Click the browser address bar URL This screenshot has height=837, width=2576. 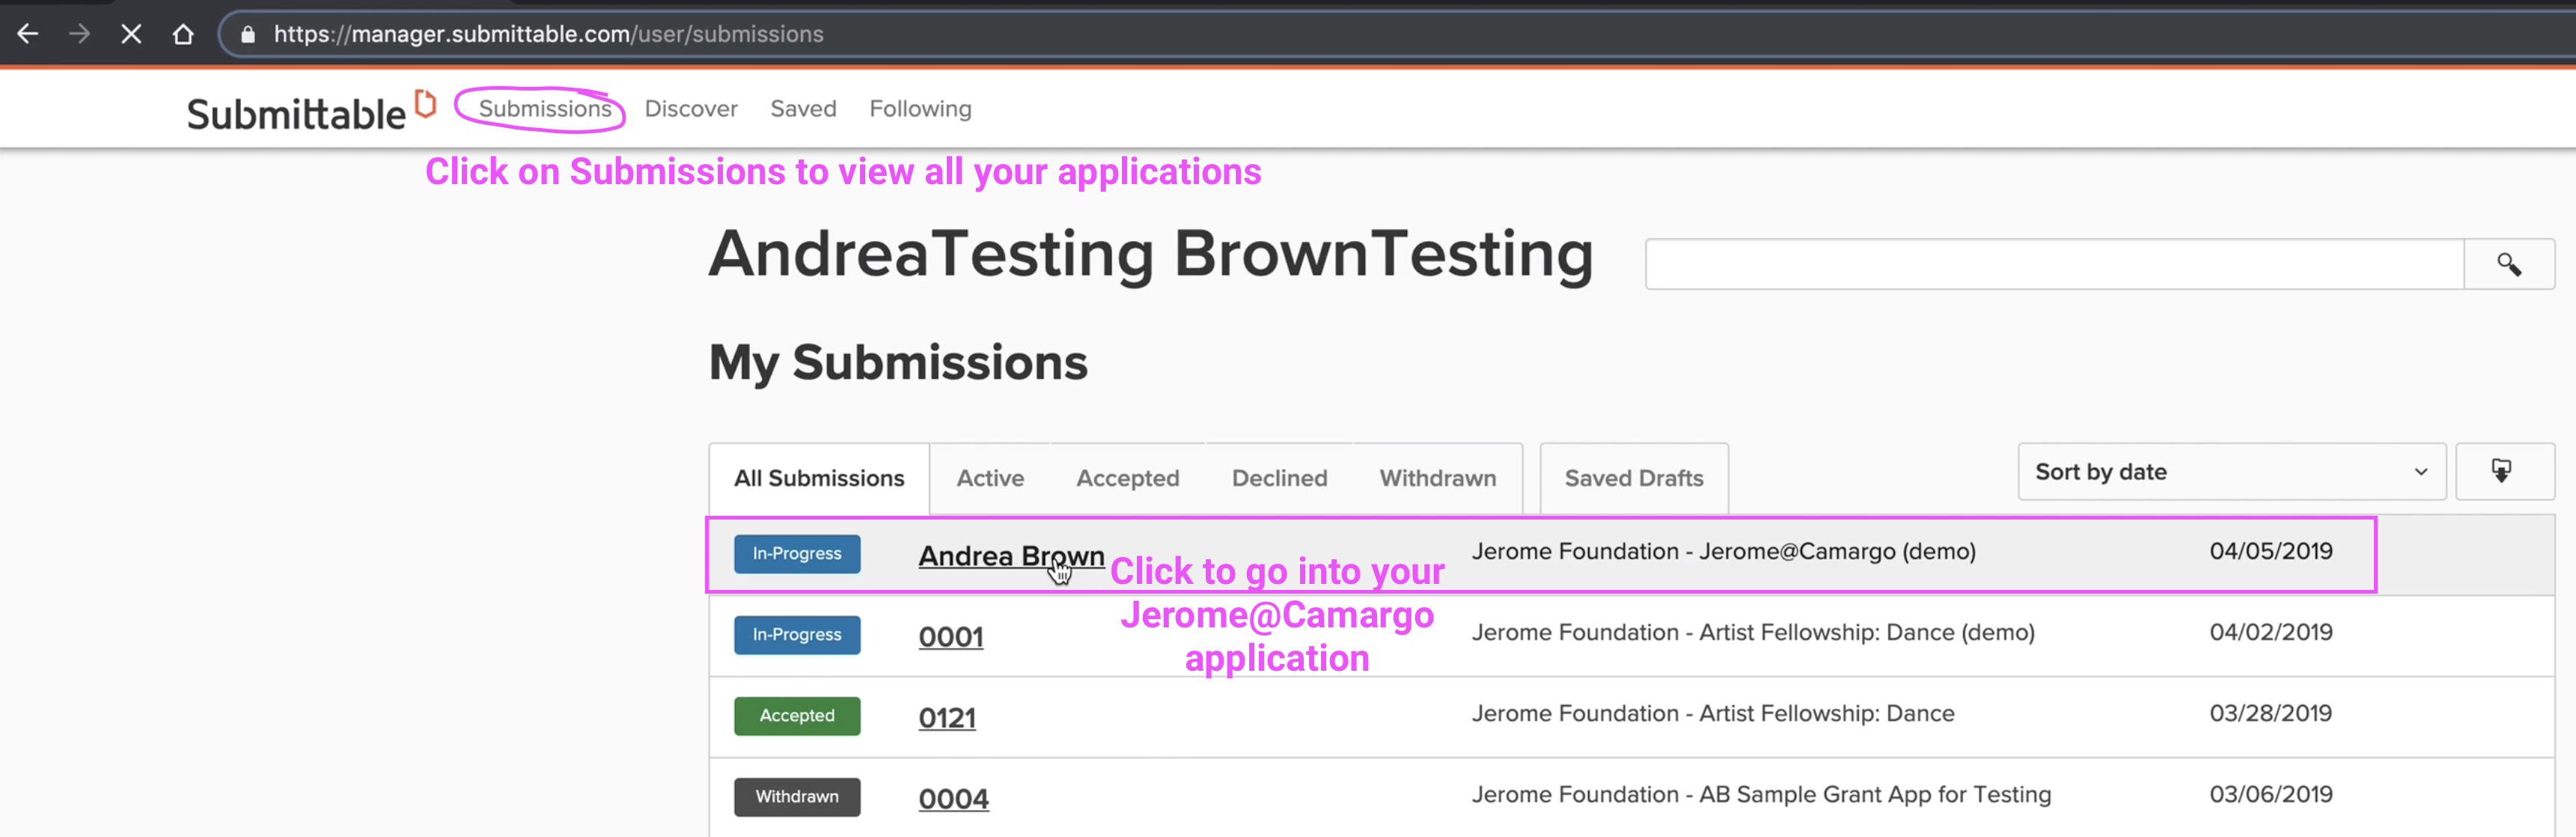(549, 34)
